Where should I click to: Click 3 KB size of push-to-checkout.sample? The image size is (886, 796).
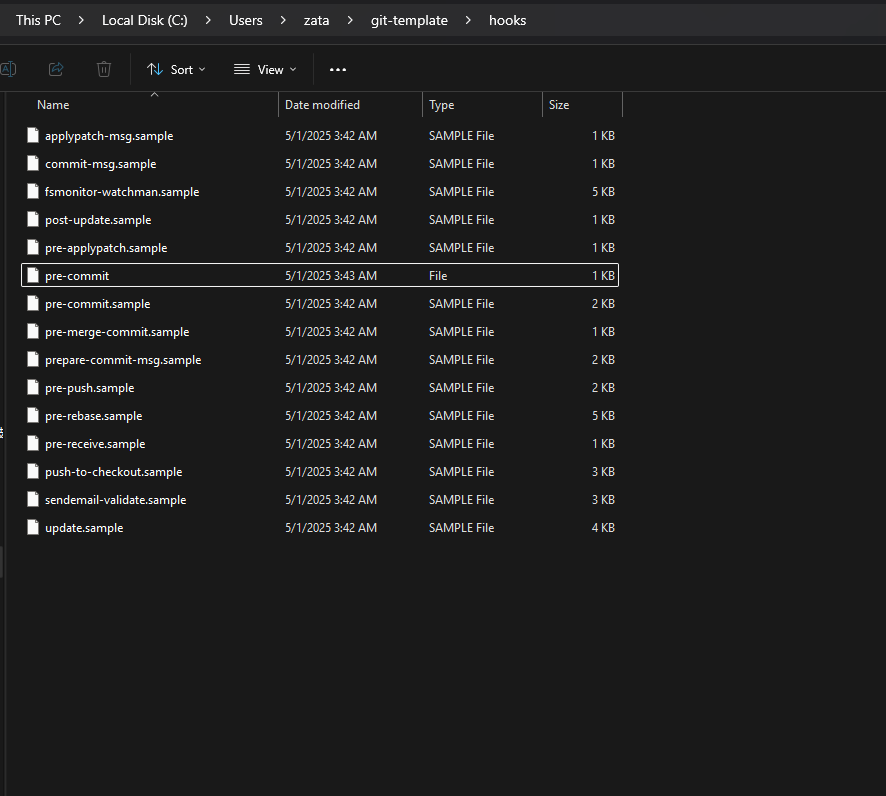603,472
